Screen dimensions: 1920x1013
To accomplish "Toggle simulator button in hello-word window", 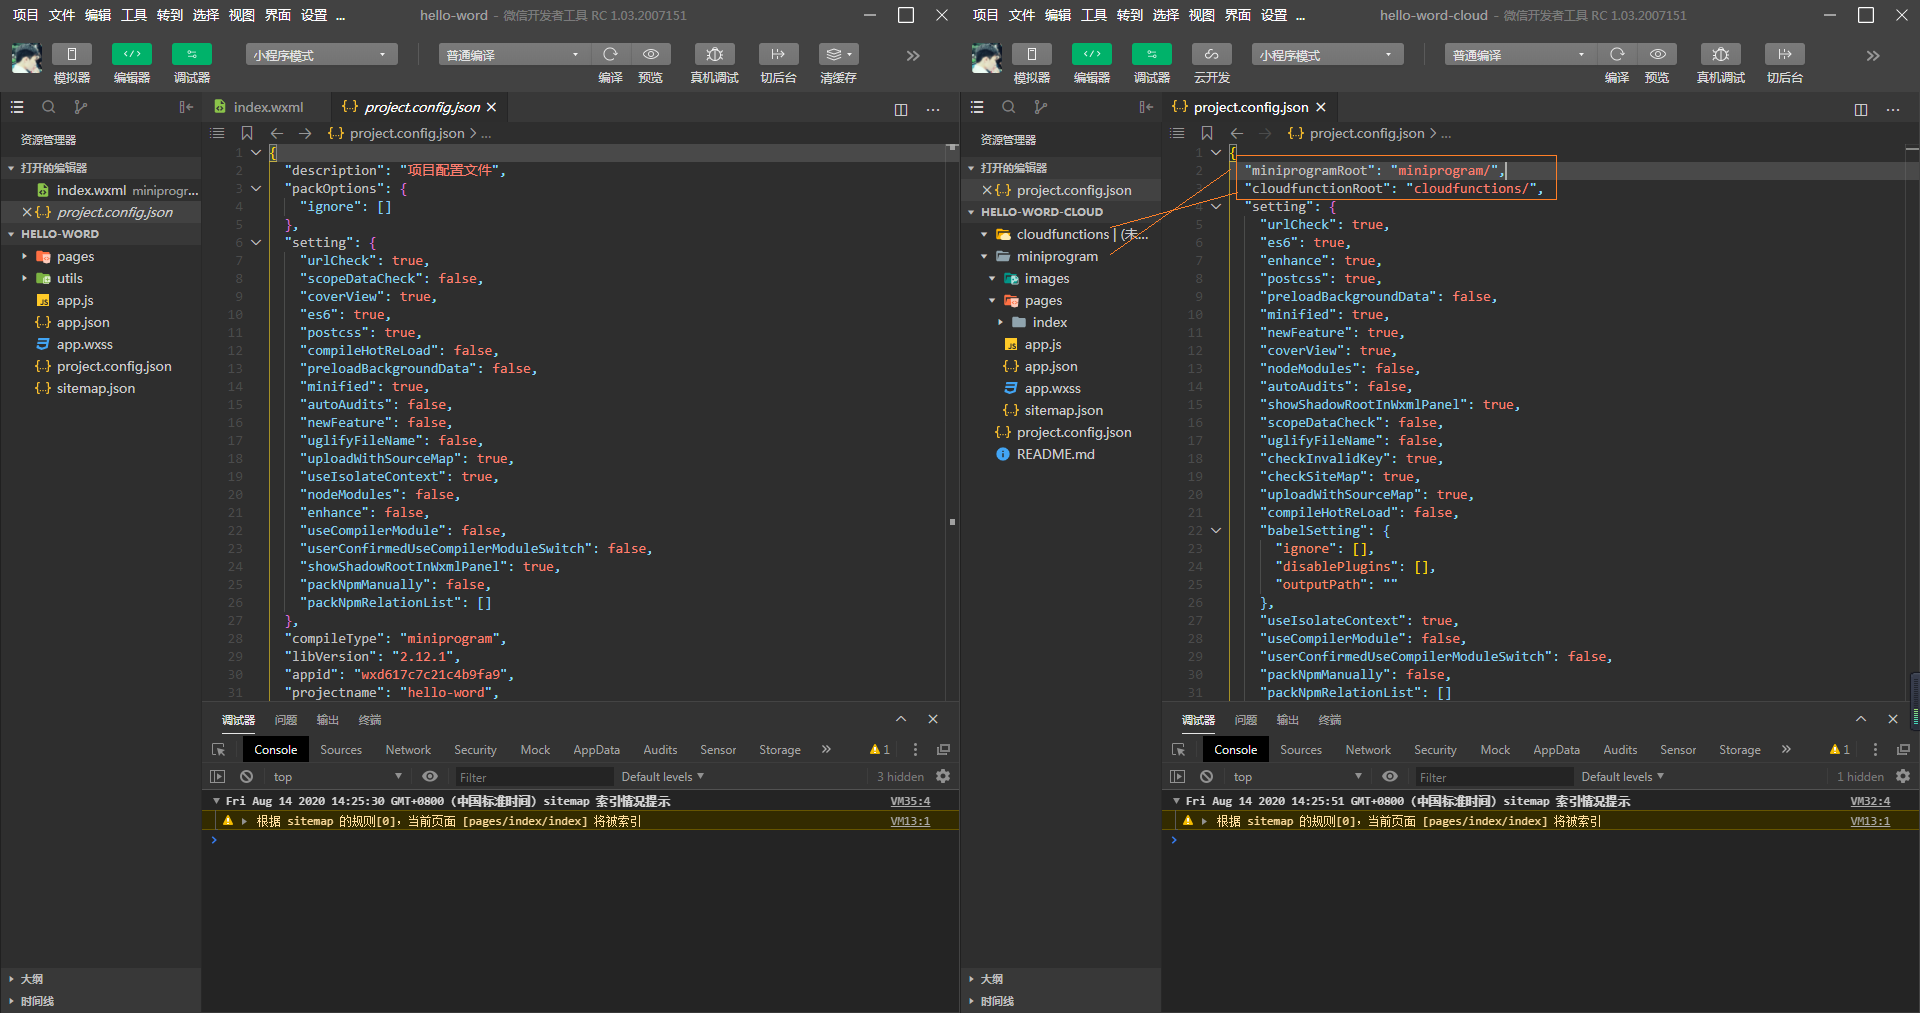I will (x=72, y=54).
